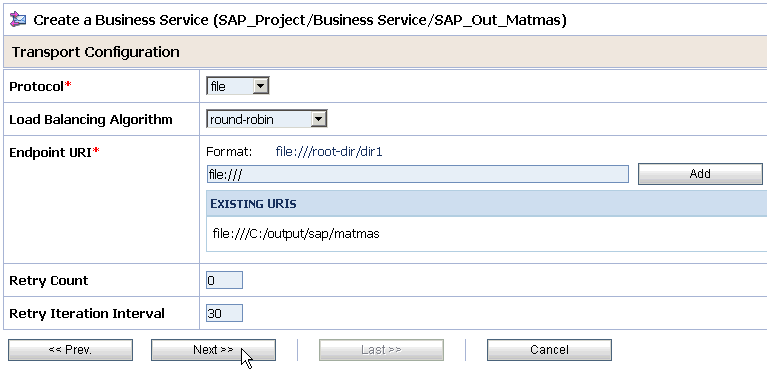The image size is (767, 371).
Task: Go back with the << Prev. button
Action: [x=70, y=350]
